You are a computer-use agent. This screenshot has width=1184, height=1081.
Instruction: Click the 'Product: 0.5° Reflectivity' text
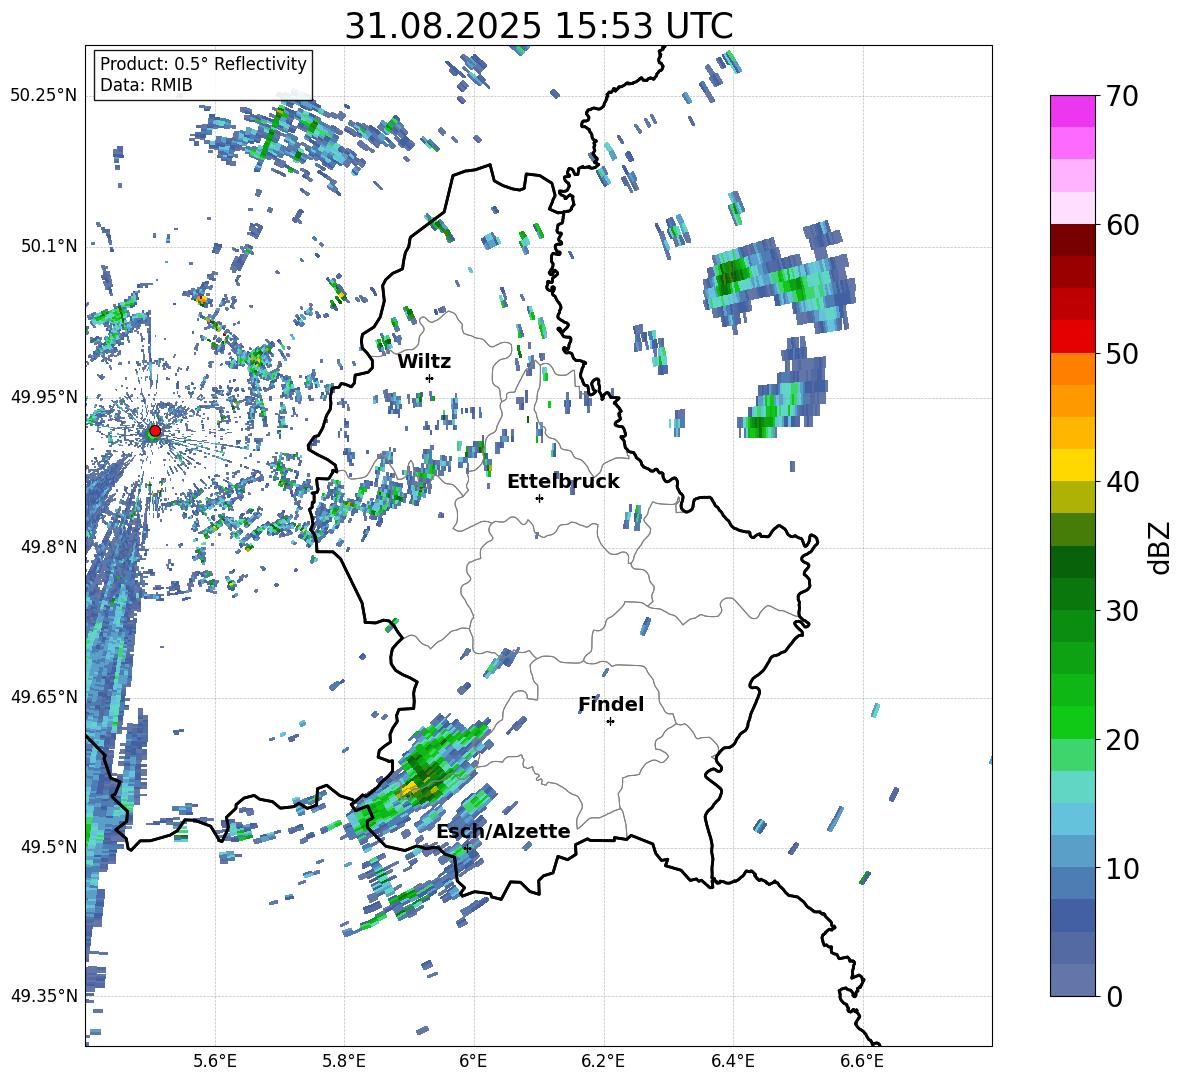pos(203,63)
